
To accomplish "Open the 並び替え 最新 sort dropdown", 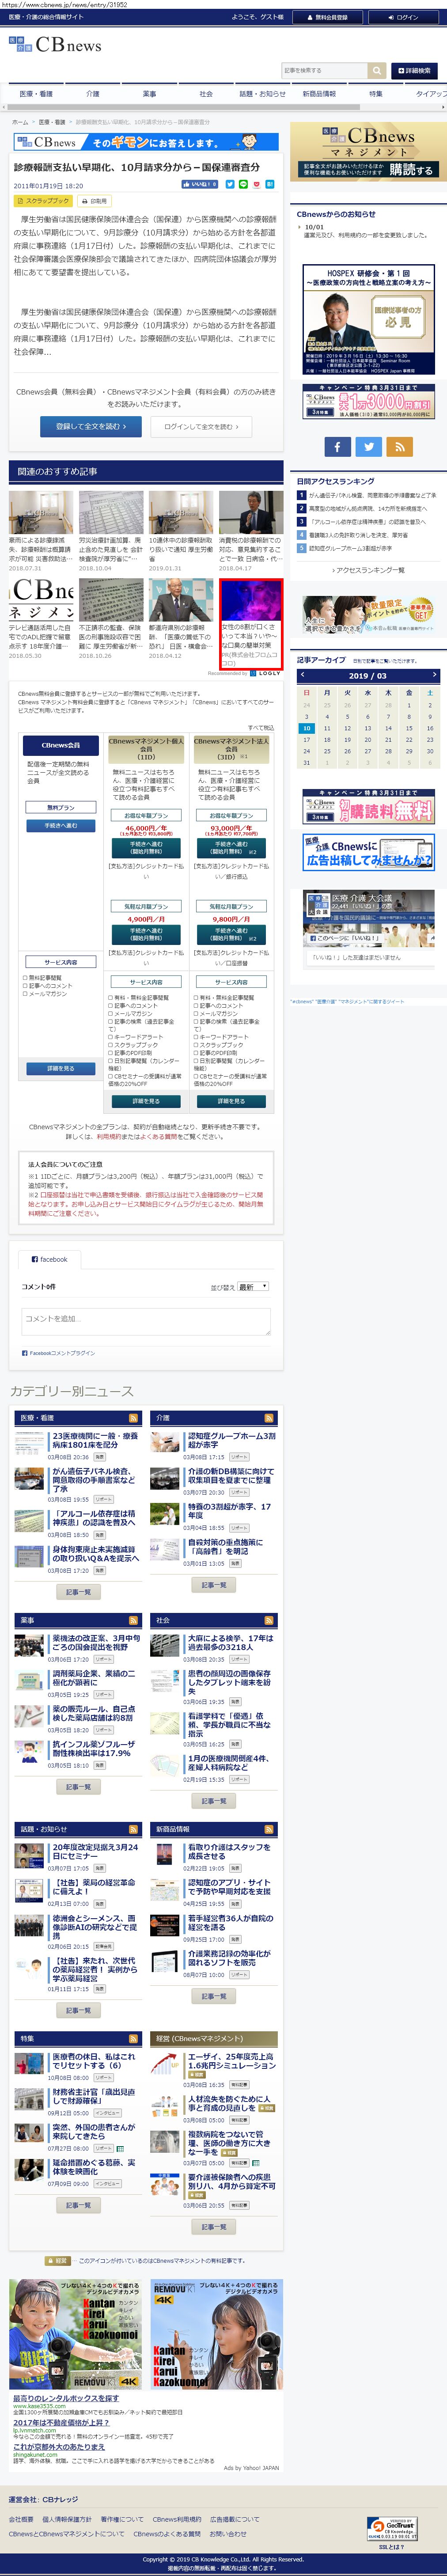I will 253,1287.
